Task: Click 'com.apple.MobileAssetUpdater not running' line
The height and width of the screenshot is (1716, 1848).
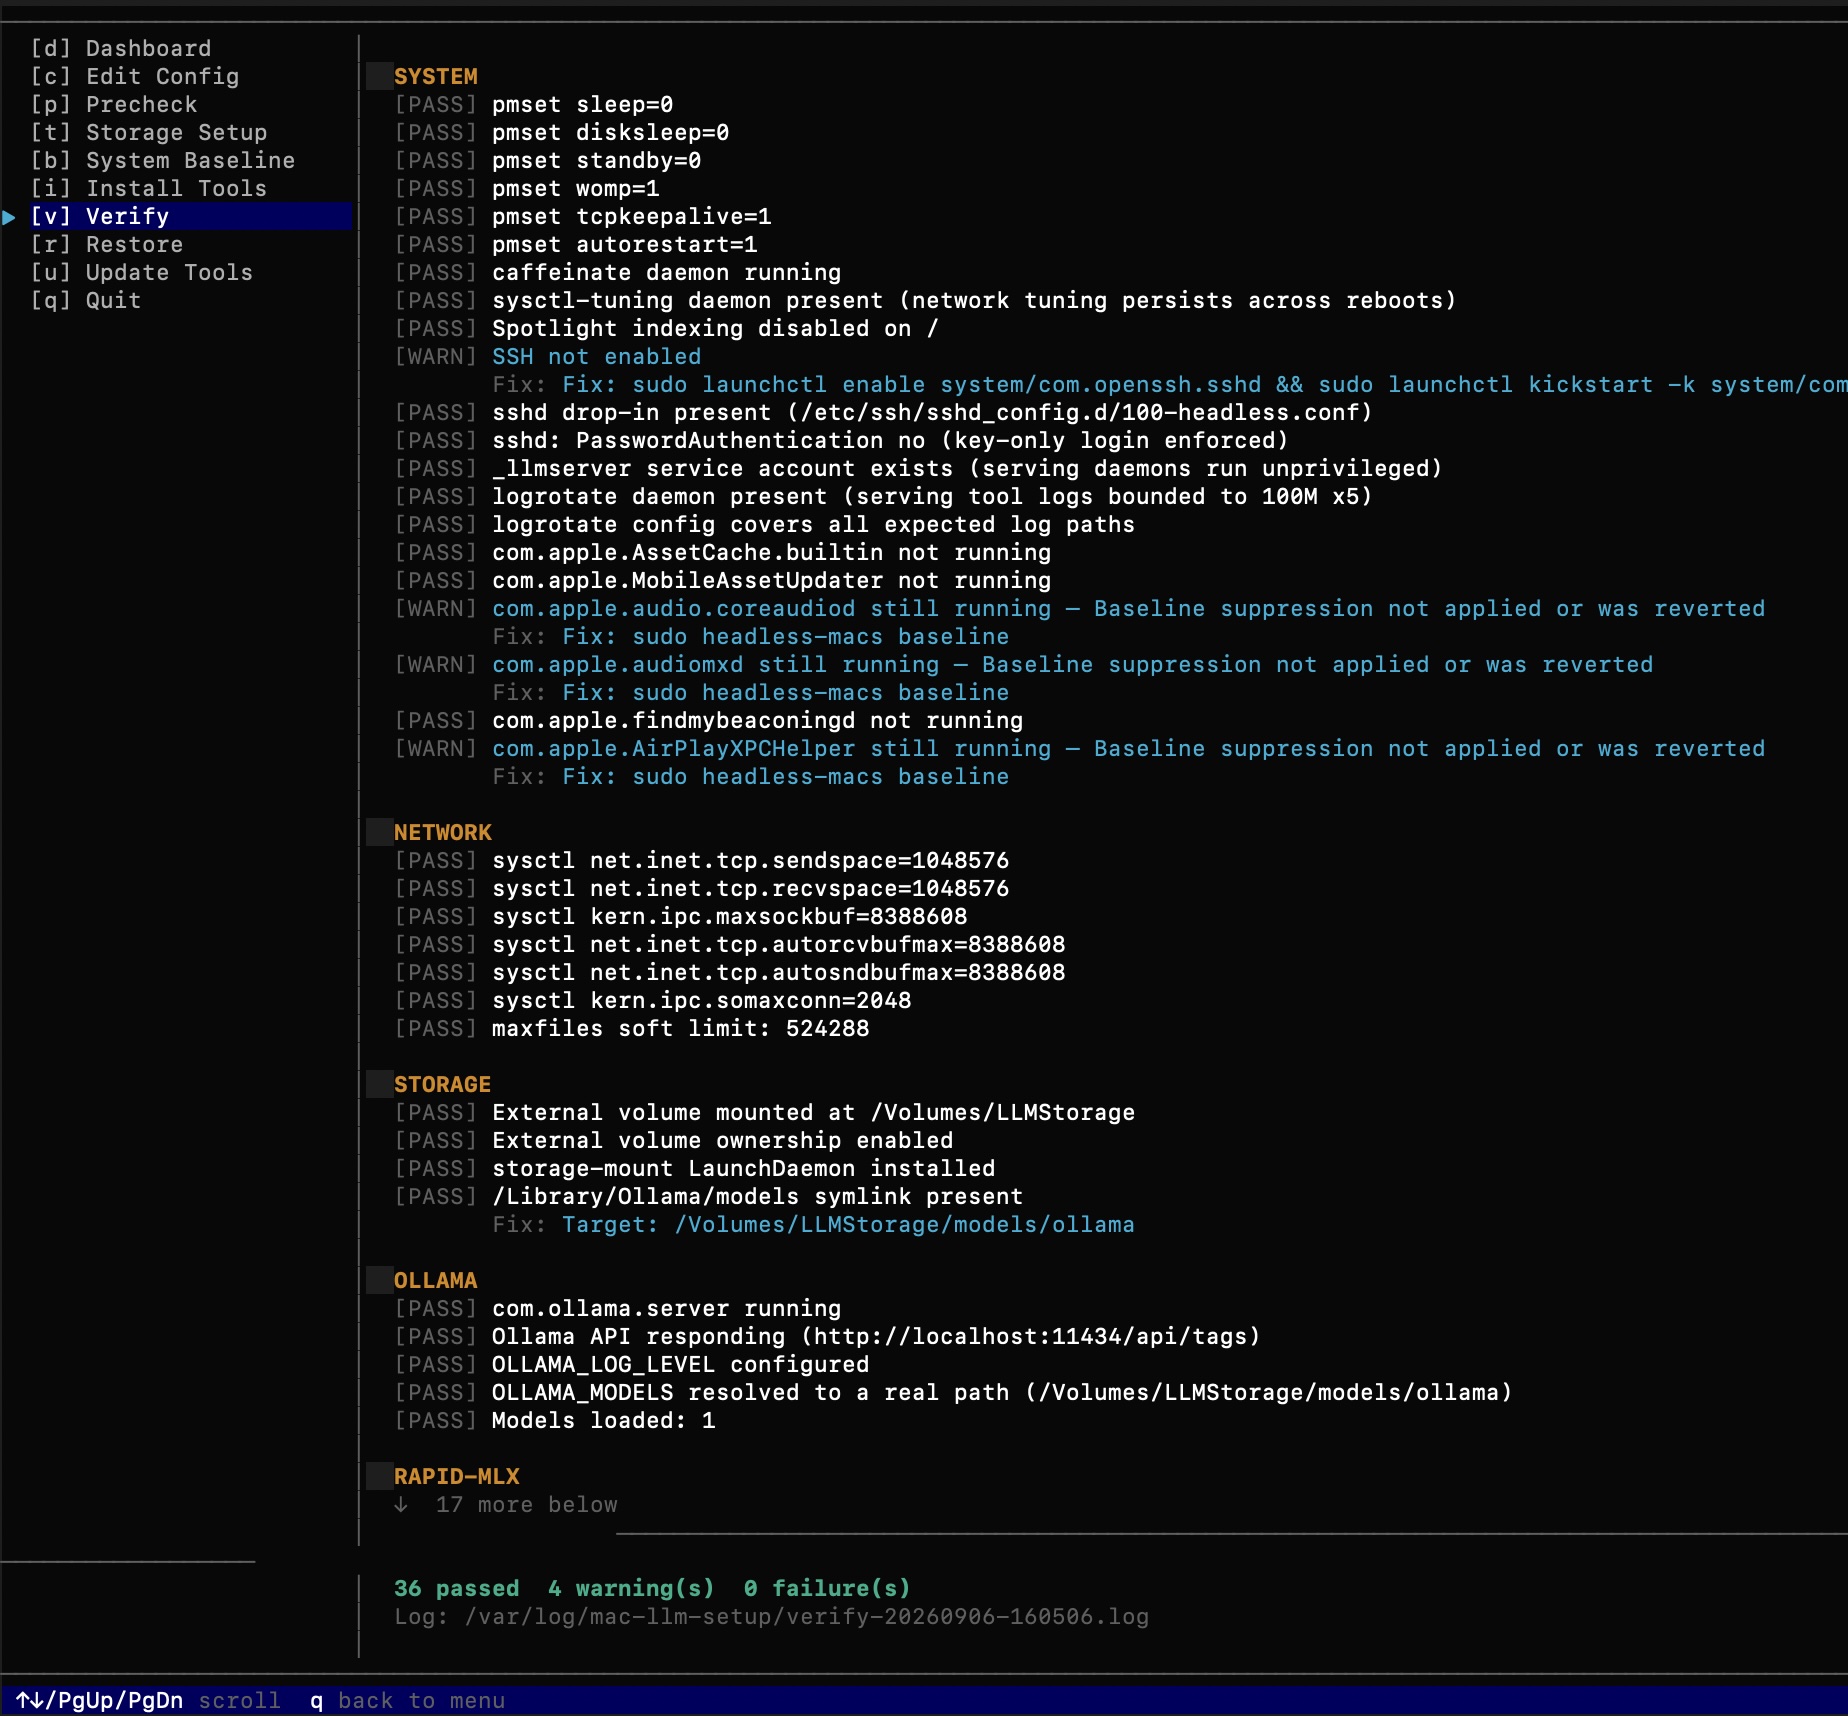Action: (x=723, y=580)
